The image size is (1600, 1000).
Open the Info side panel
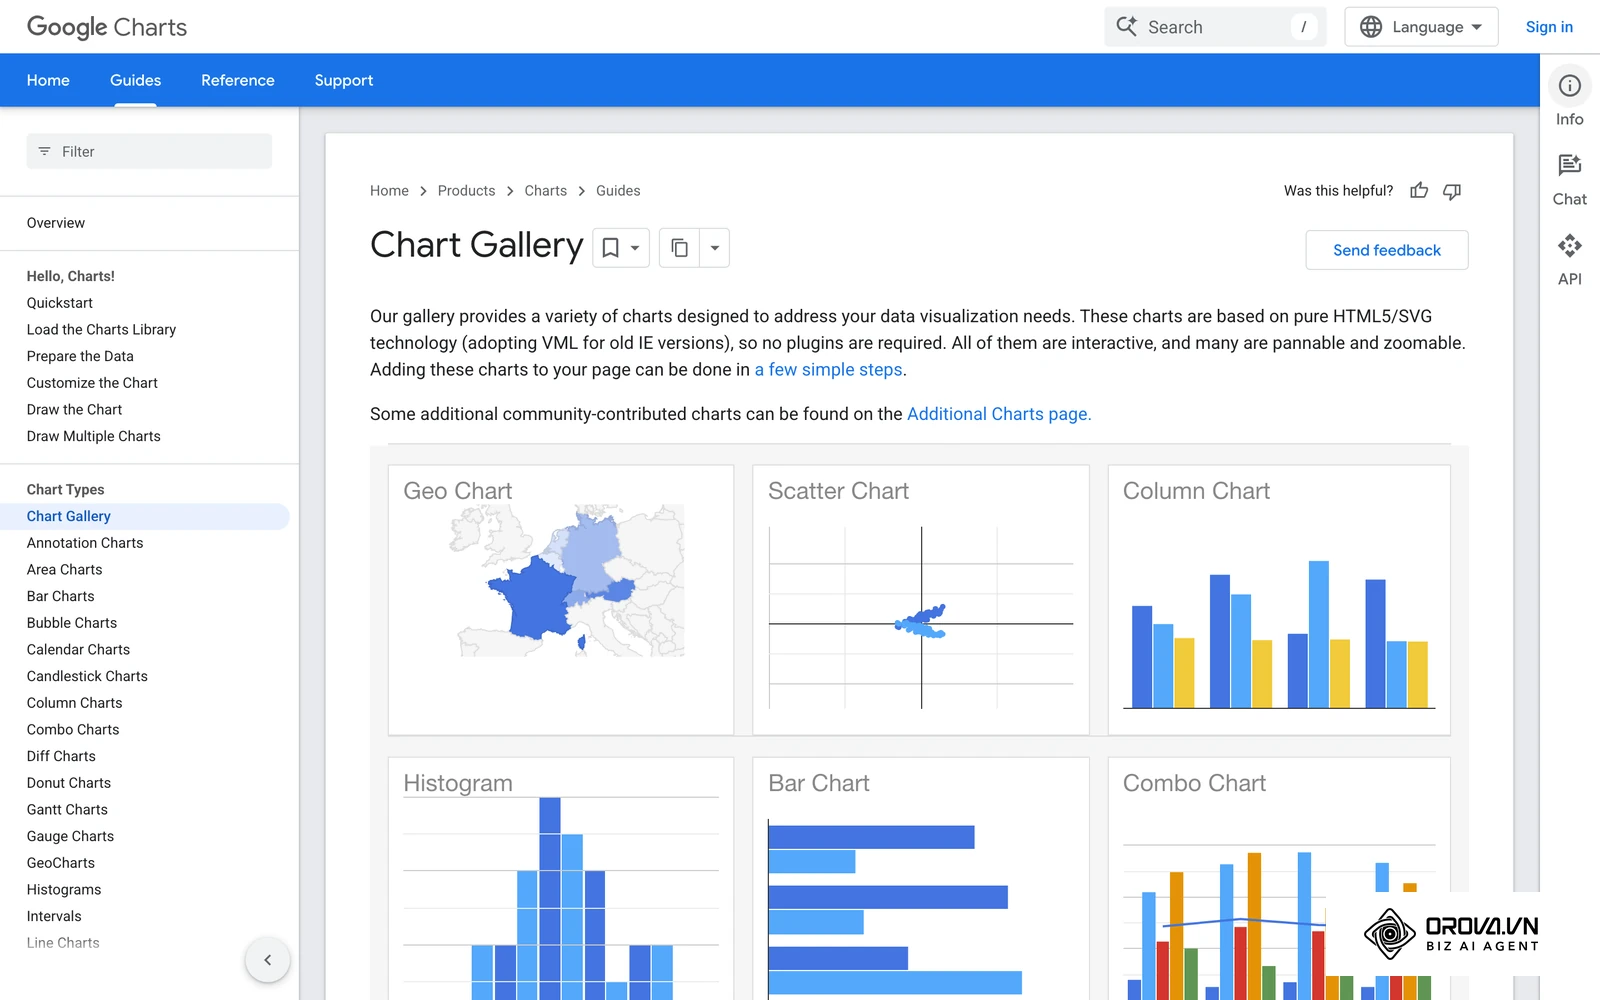pyautogui.click(x=1569, y=99)
